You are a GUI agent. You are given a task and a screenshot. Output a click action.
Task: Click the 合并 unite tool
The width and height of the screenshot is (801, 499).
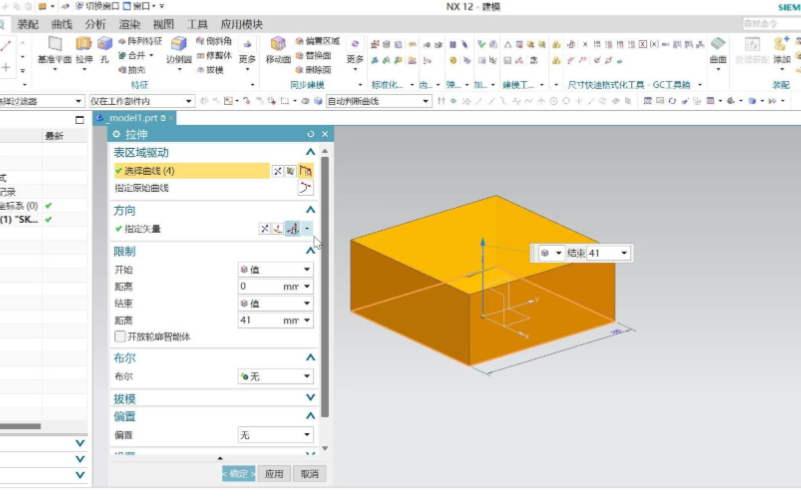click(132, 55)
